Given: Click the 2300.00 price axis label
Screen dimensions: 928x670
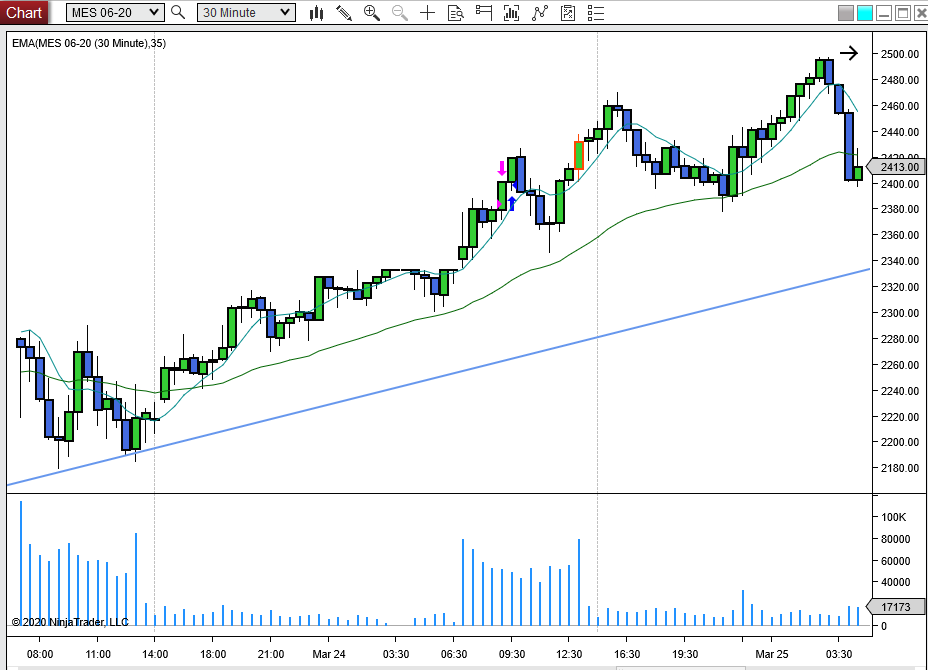Looking at the screenshot, I should (x=900, y=313).
